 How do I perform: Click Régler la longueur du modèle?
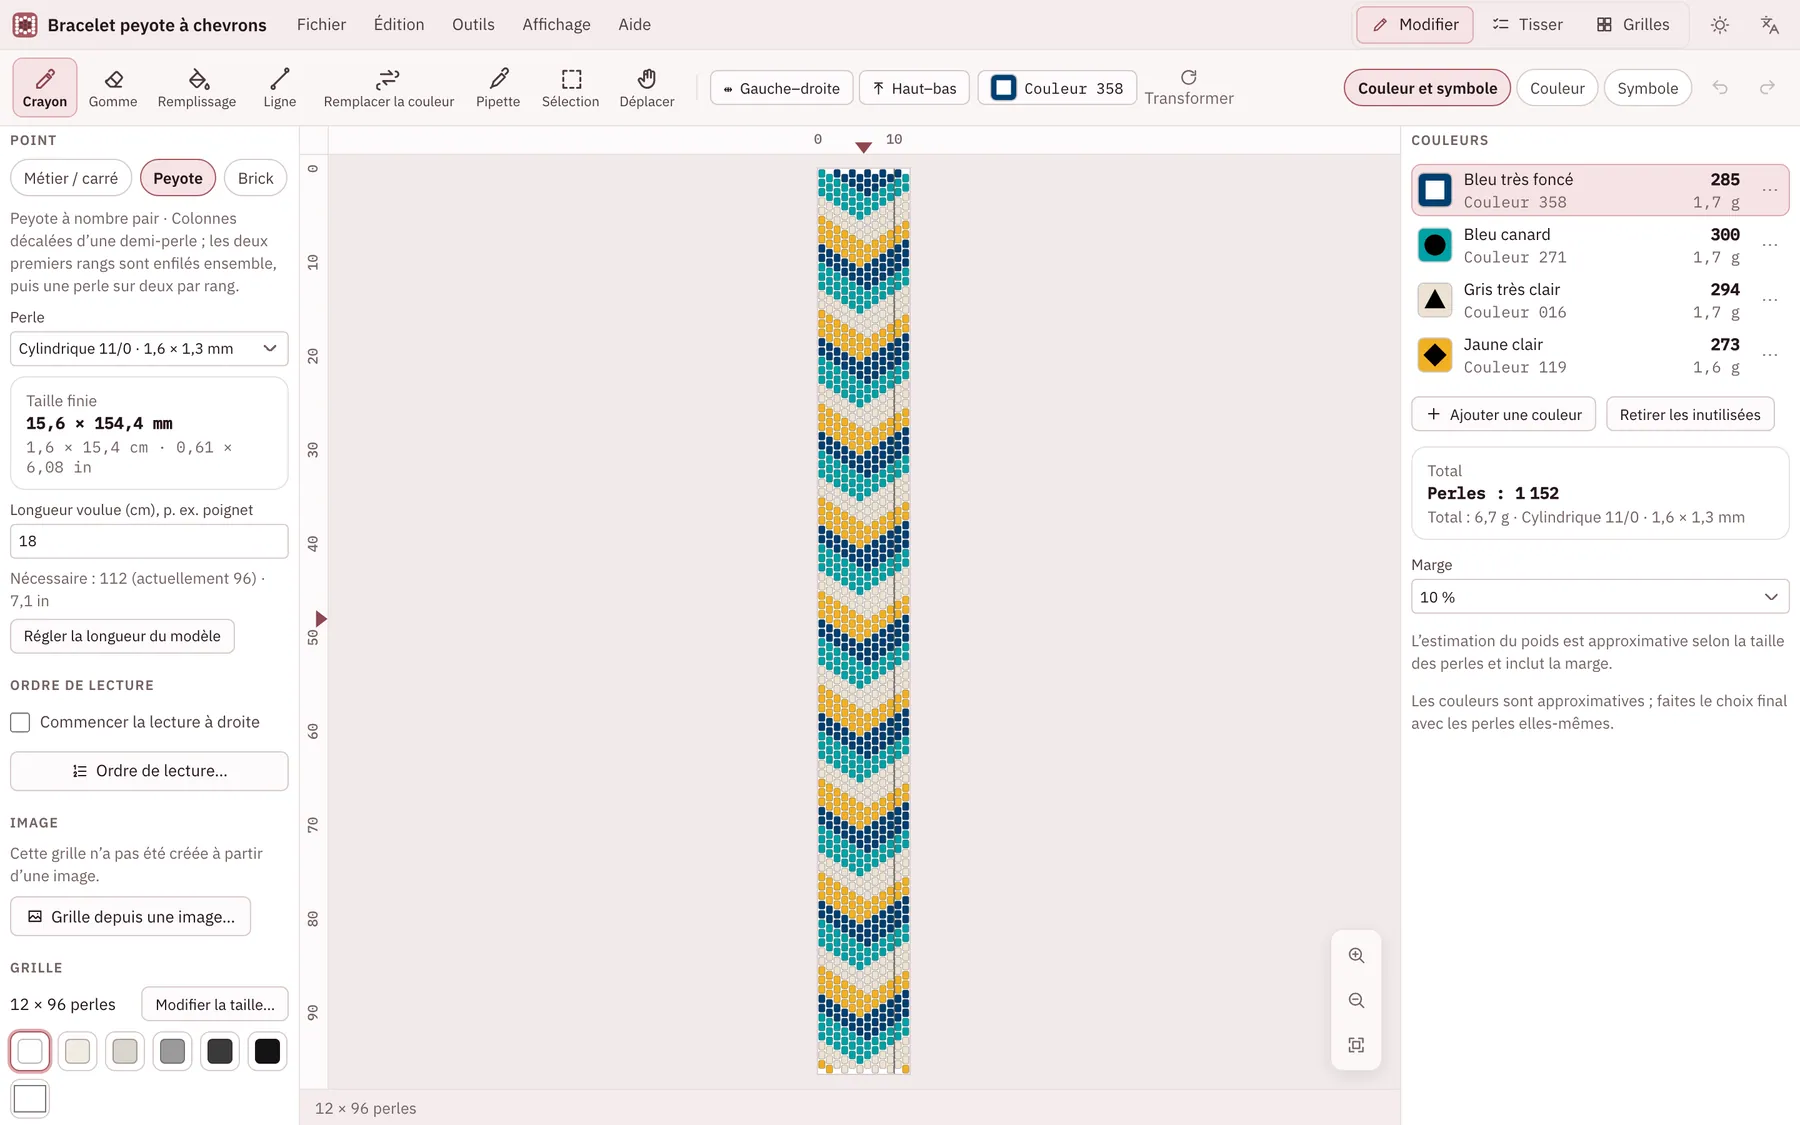(122, 636)
